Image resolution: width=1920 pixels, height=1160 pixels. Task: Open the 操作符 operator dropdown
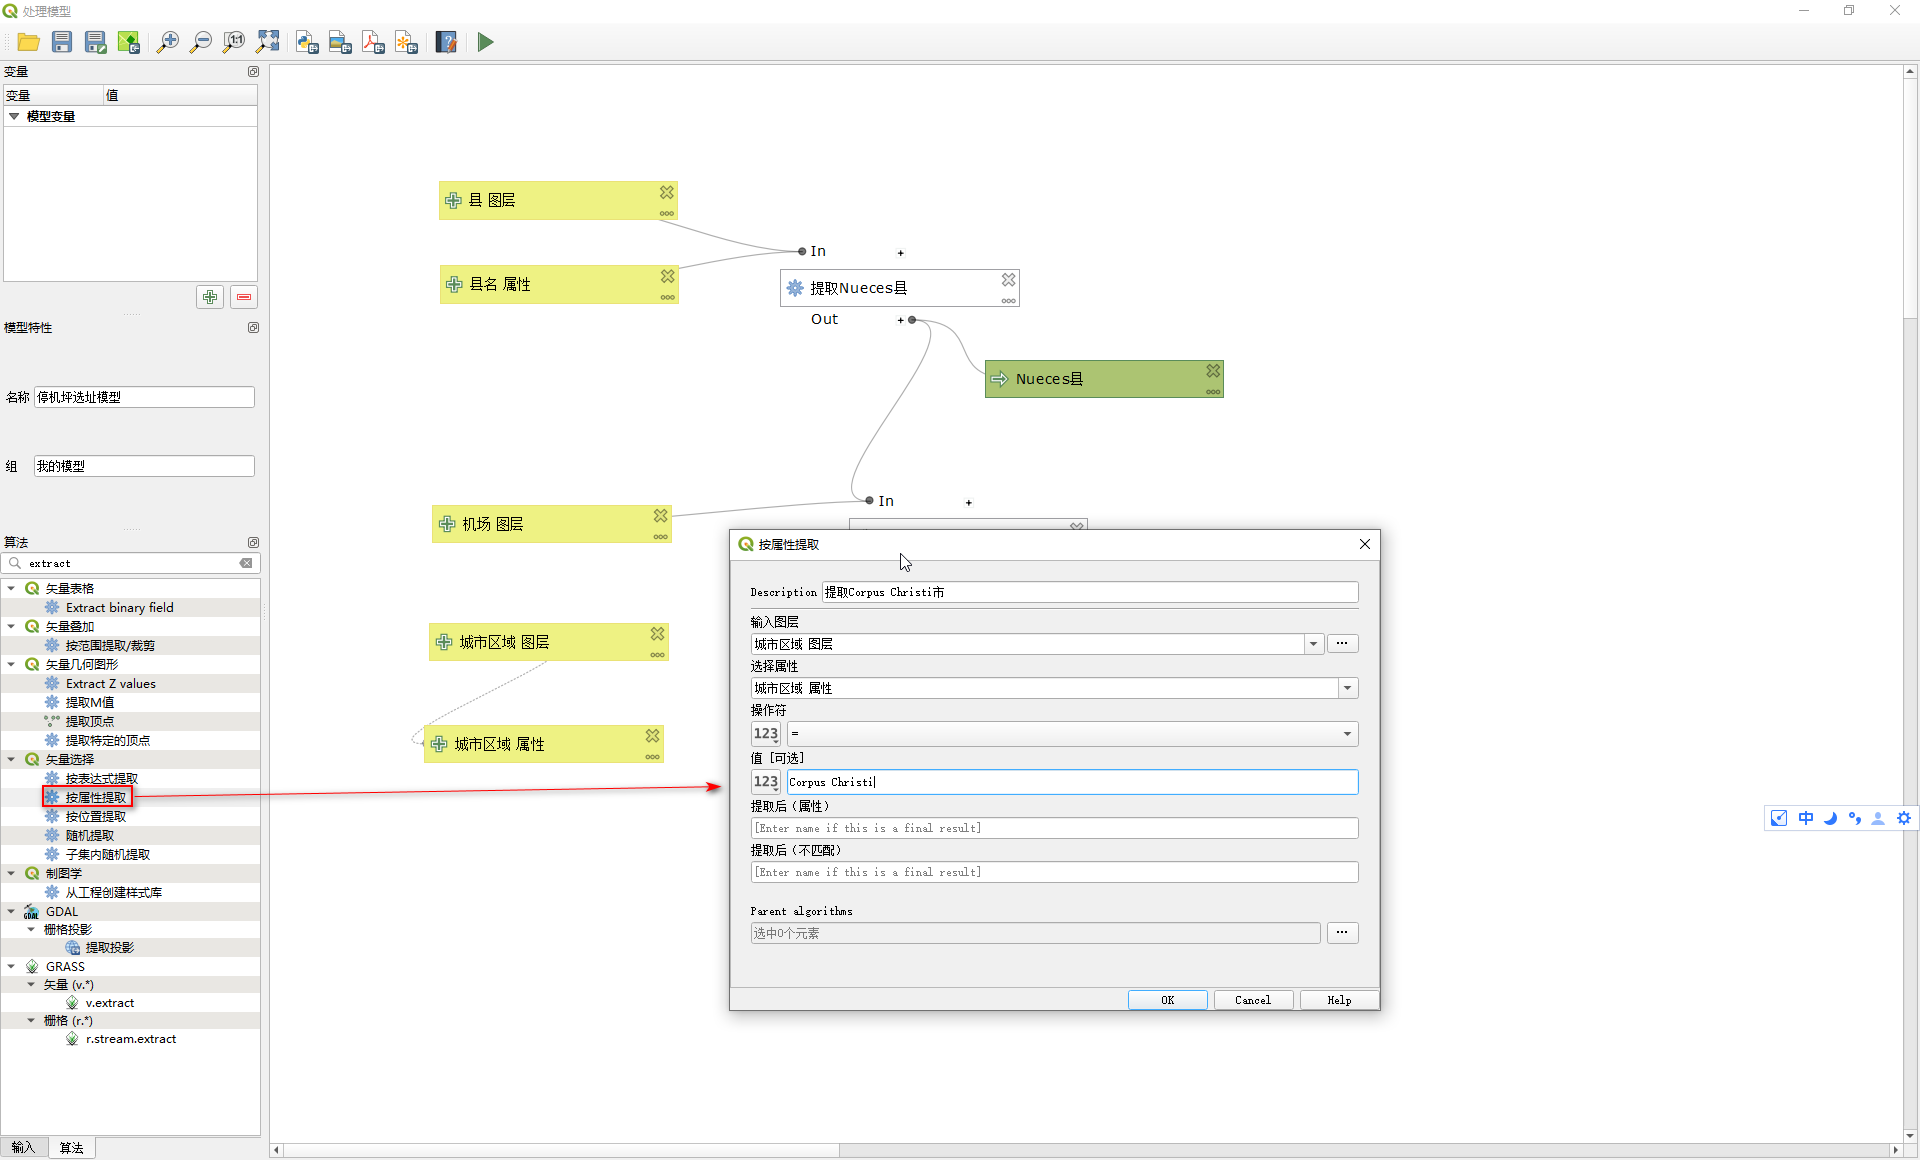1347,734
